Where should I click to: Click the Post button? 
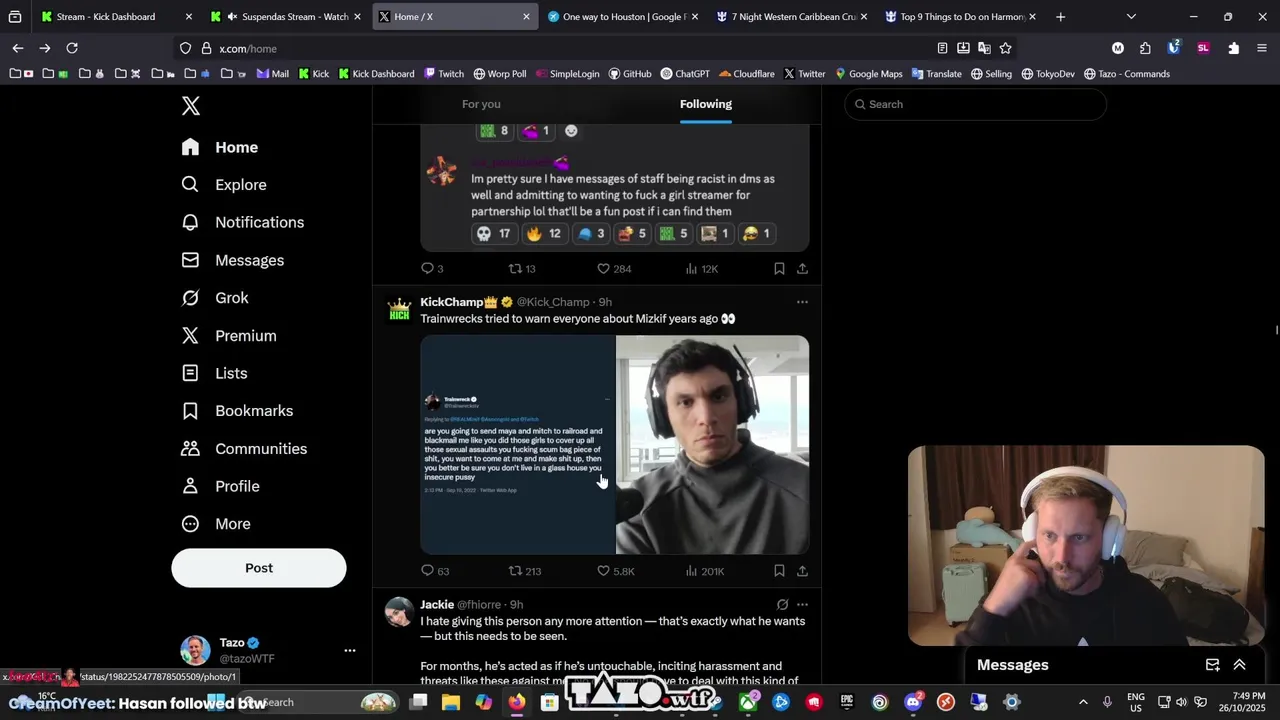click(259, 568)
